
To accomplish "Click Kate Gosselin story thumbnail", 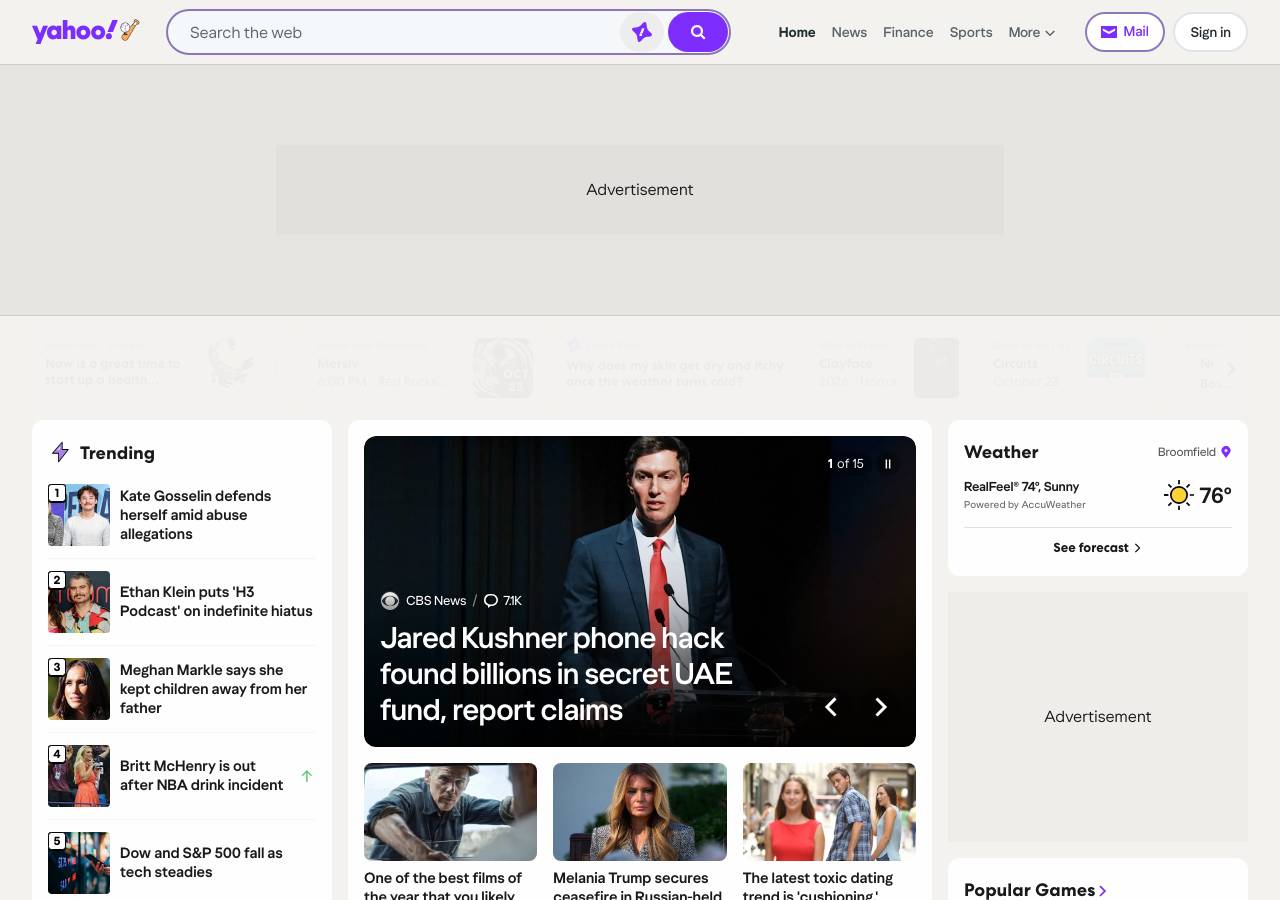I will pyautogui.click(x=79, y=515).
